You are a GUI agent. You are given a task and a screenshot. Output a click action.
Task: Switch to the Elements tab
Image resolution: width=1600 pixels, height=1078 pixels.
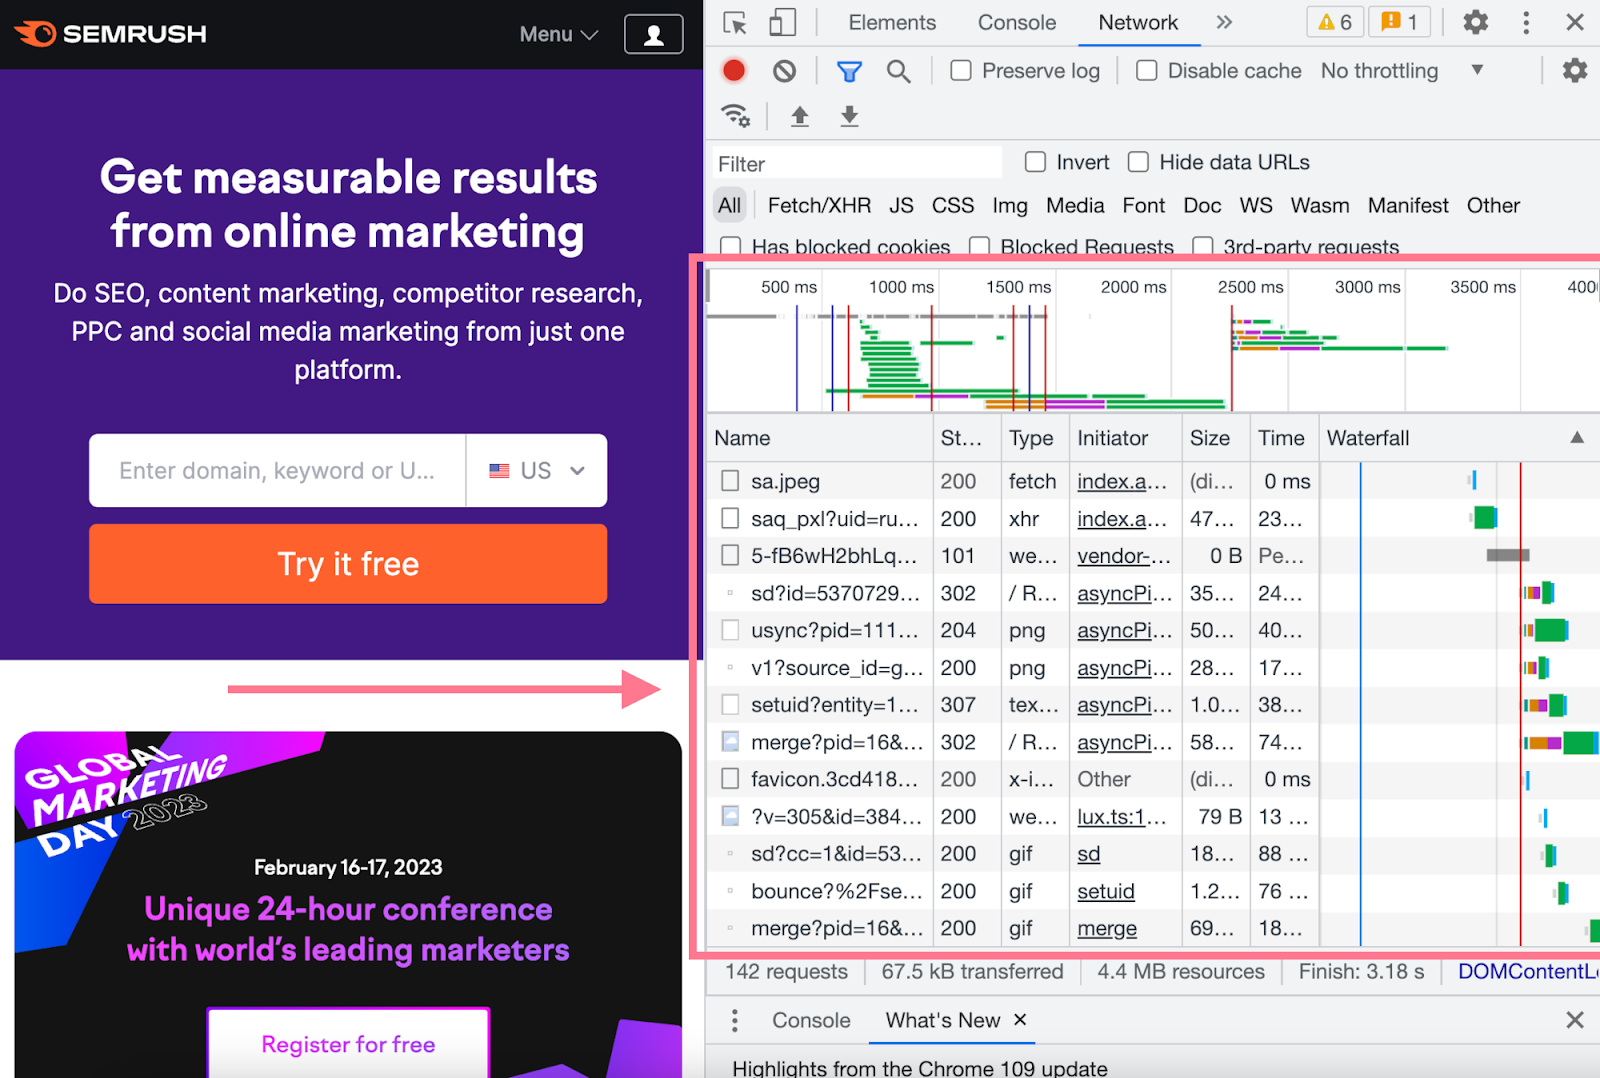[892, 23]
